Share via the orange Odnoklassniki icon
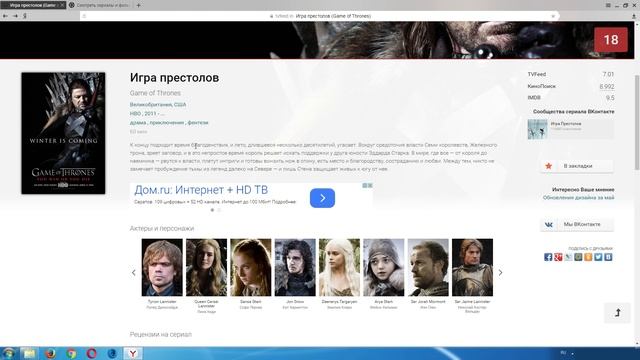The width and height of the screenshot is (640, 360). (x=588, y=257)
